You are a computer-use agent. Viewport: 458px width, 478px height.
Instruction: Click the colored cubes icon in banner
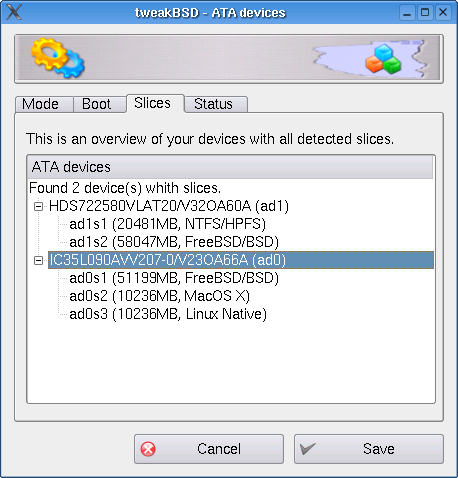[x=383, y=59]
